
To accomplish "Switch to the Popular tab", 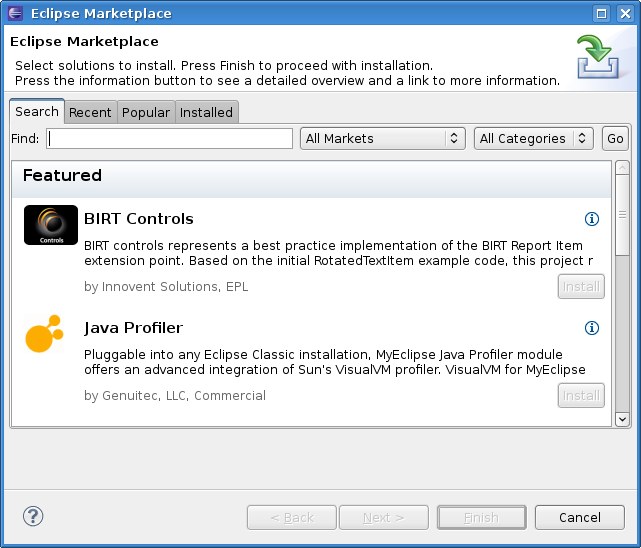I will click(x=146, y=112).
